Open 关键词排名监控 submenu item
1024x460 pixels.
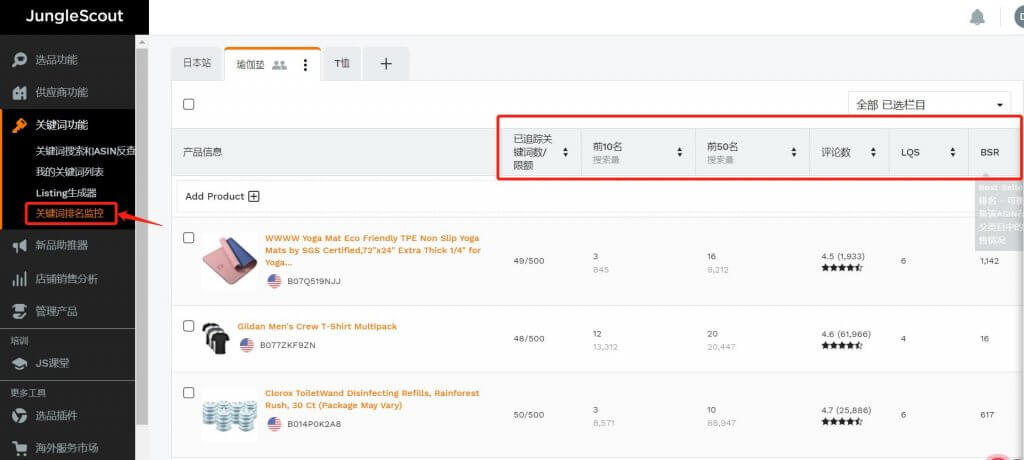point(71,213)
